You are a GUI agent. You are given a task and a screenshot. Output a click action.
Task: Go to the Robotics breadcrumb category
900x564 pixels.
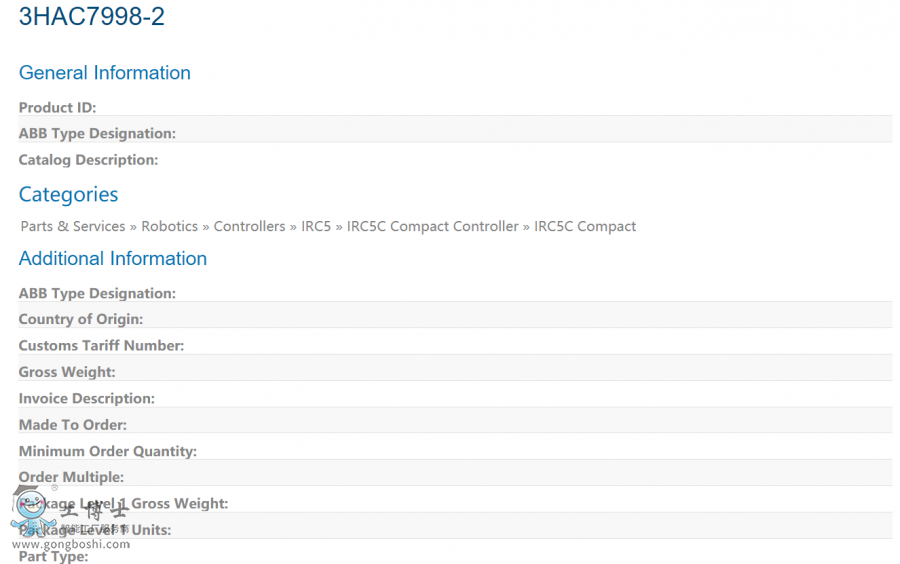[169, 226]
